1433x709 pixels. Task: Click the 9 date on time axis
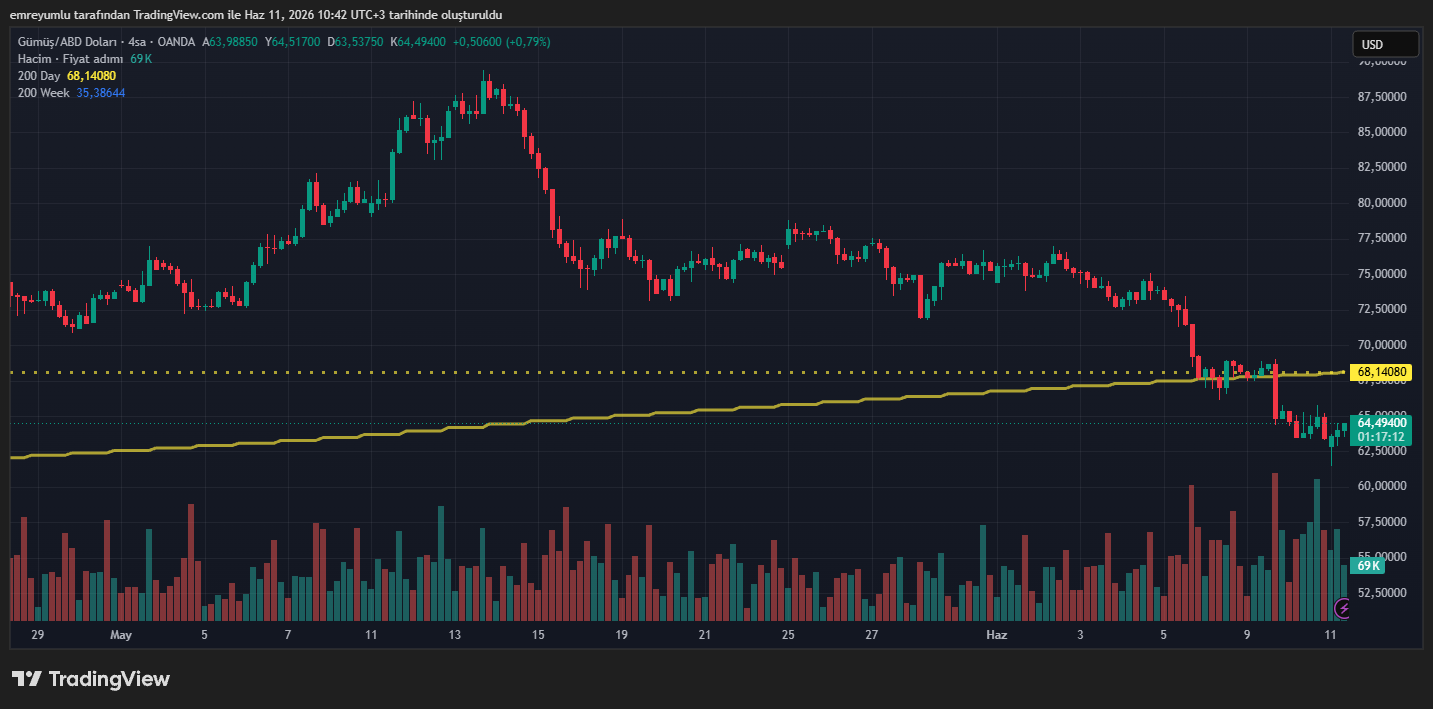coord(1247,635)
